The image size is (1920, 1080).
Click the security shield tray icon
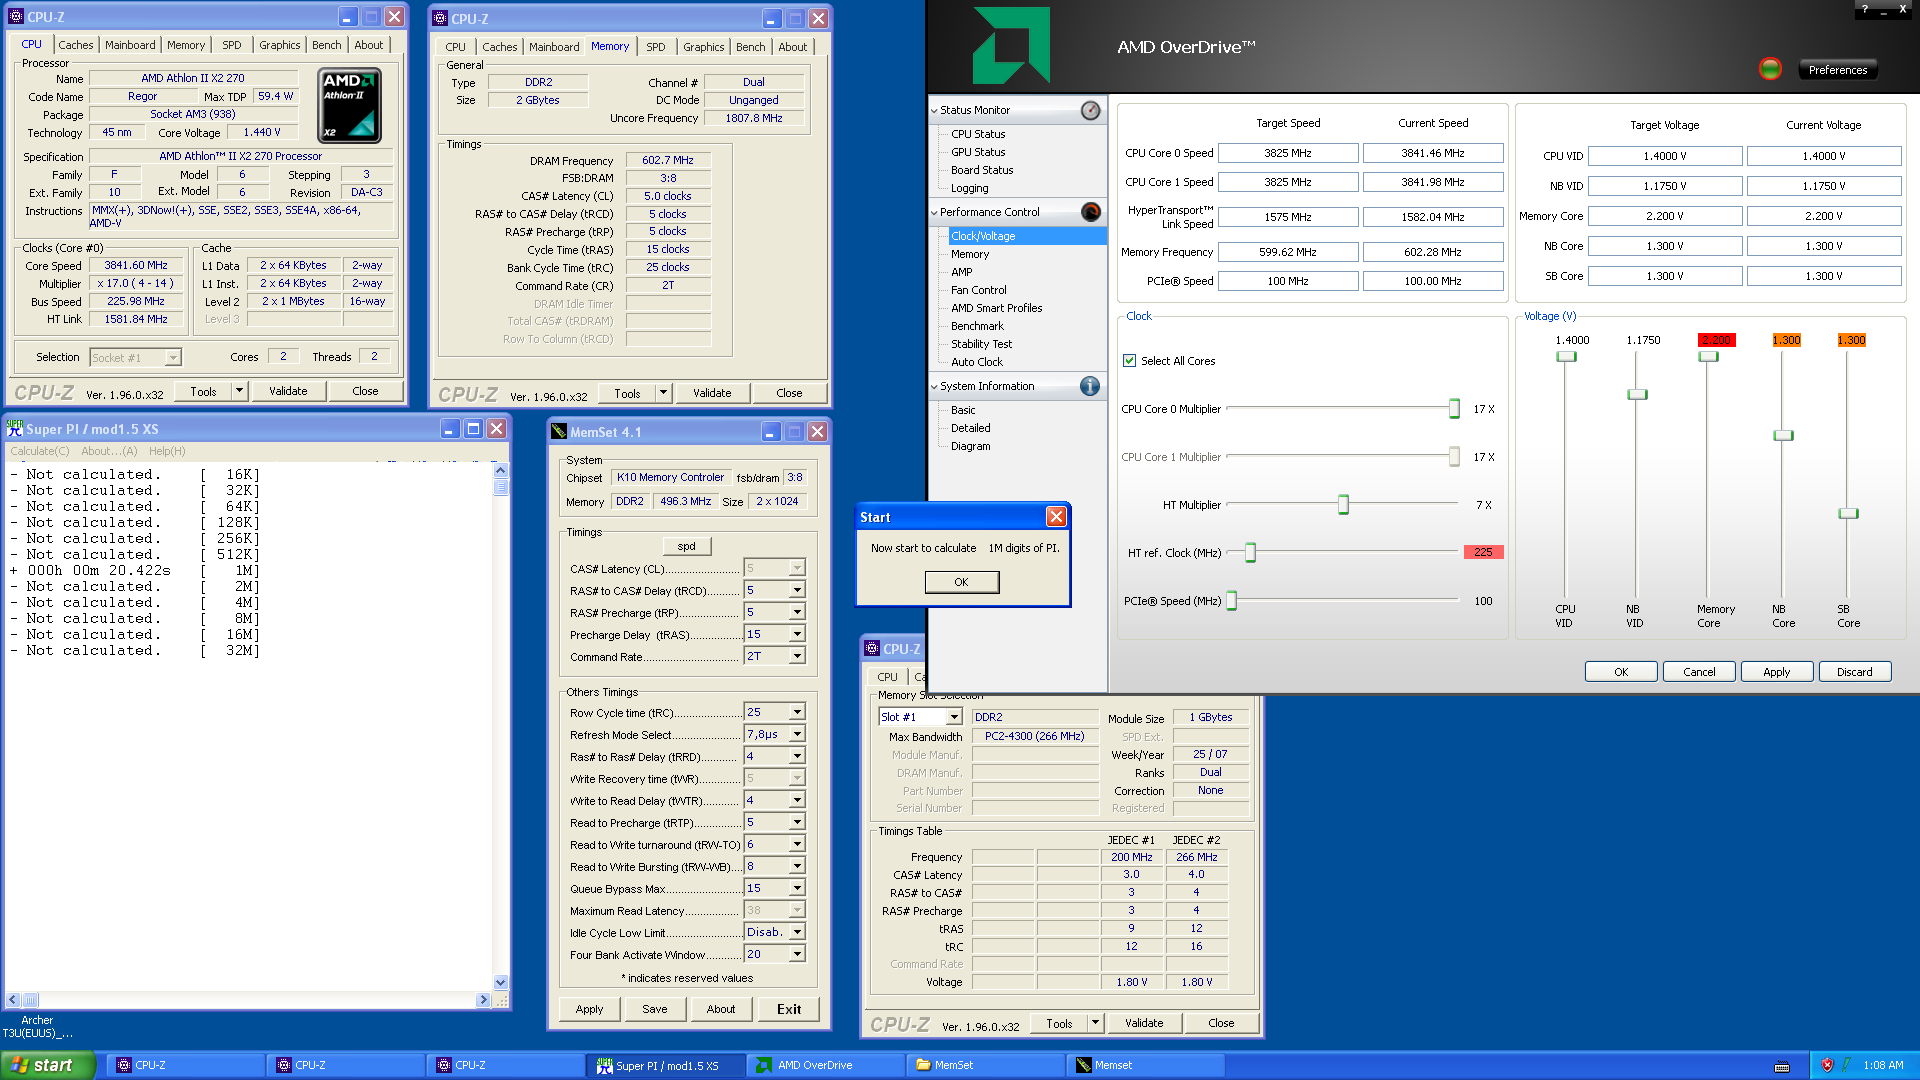(x=1827, y=1065)
